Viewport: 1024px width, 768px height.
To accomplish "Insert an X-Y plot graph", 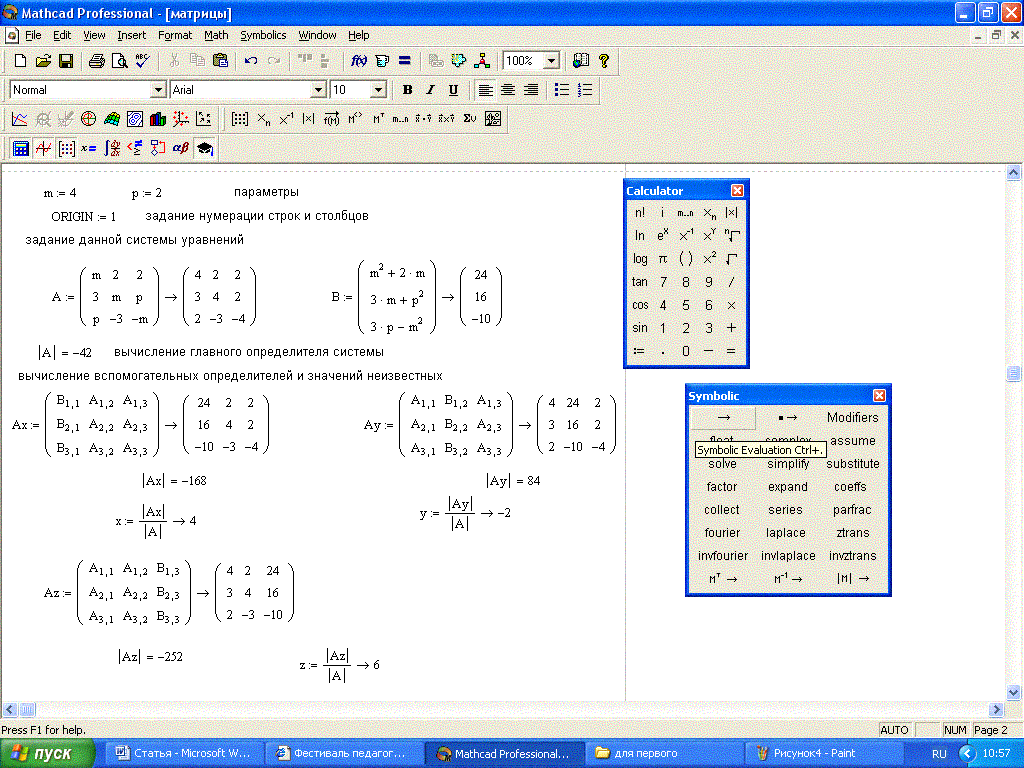I will [20, 119].
